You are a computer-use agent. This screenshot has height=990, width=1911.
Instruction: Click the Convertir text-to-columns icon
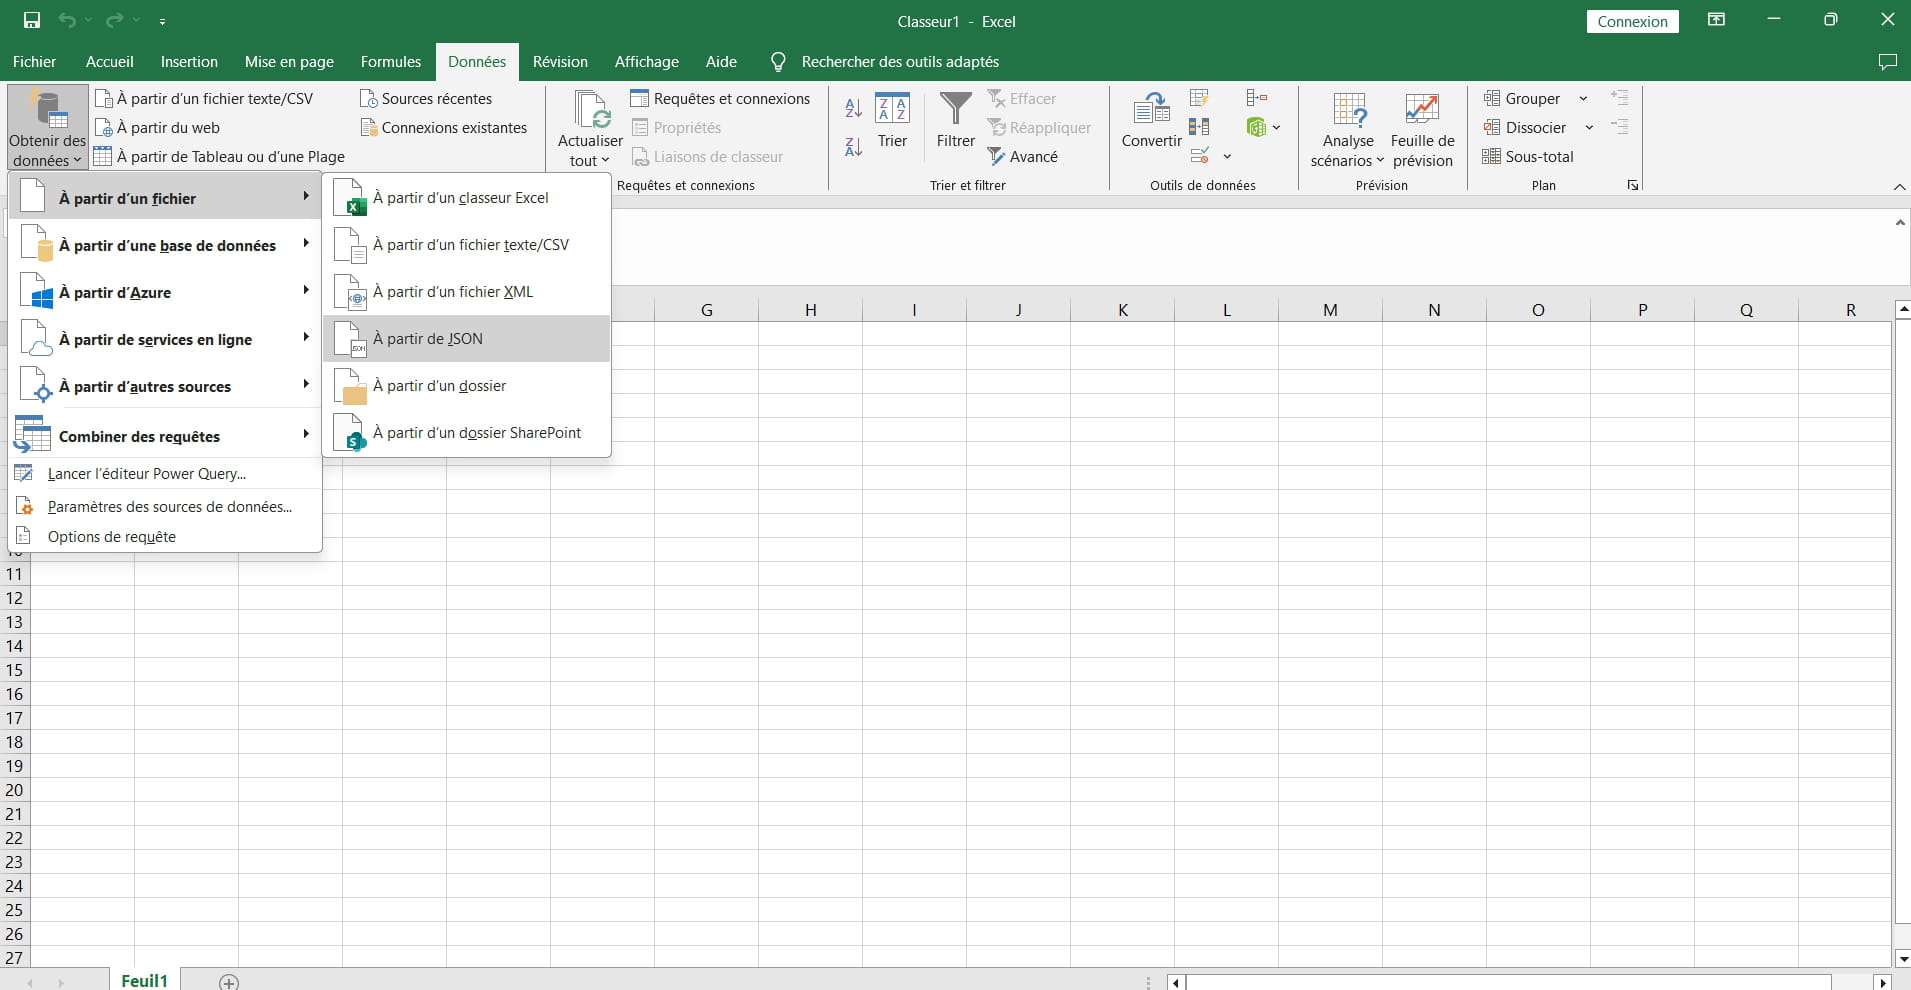pyautogui.click(x=1152, y=110)
